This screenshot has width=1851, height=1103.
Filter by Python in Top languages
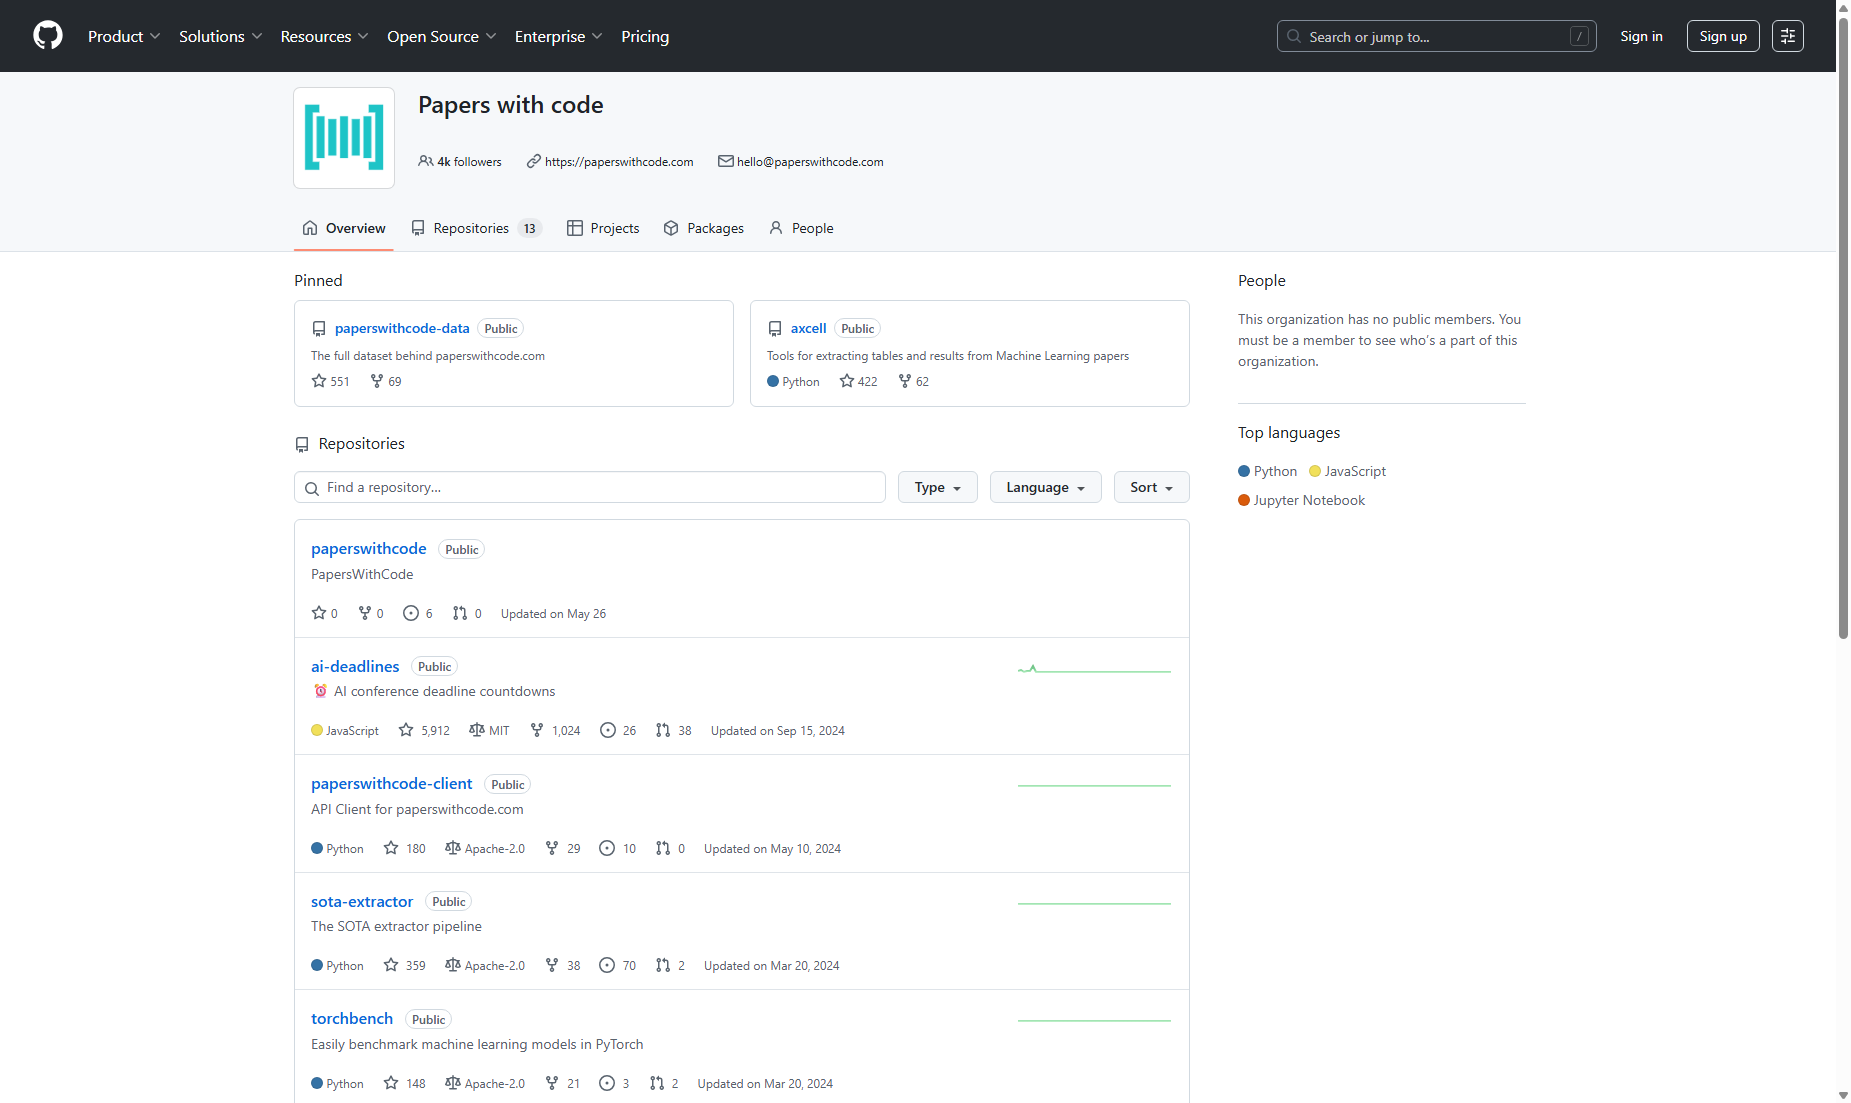(x=1267, y=471)
